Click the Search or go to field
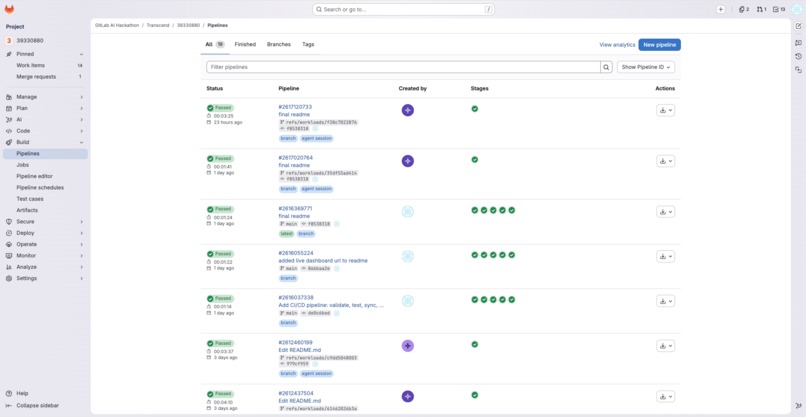806x417 pixels. pos(404,9)
